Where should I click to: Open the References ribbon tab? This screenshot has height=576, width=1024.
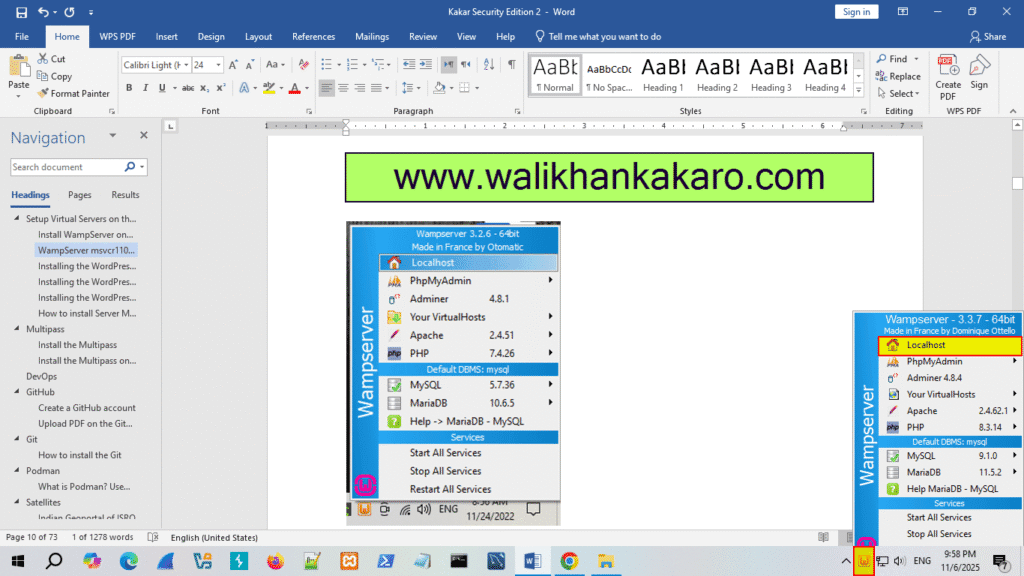pos(313,36)
